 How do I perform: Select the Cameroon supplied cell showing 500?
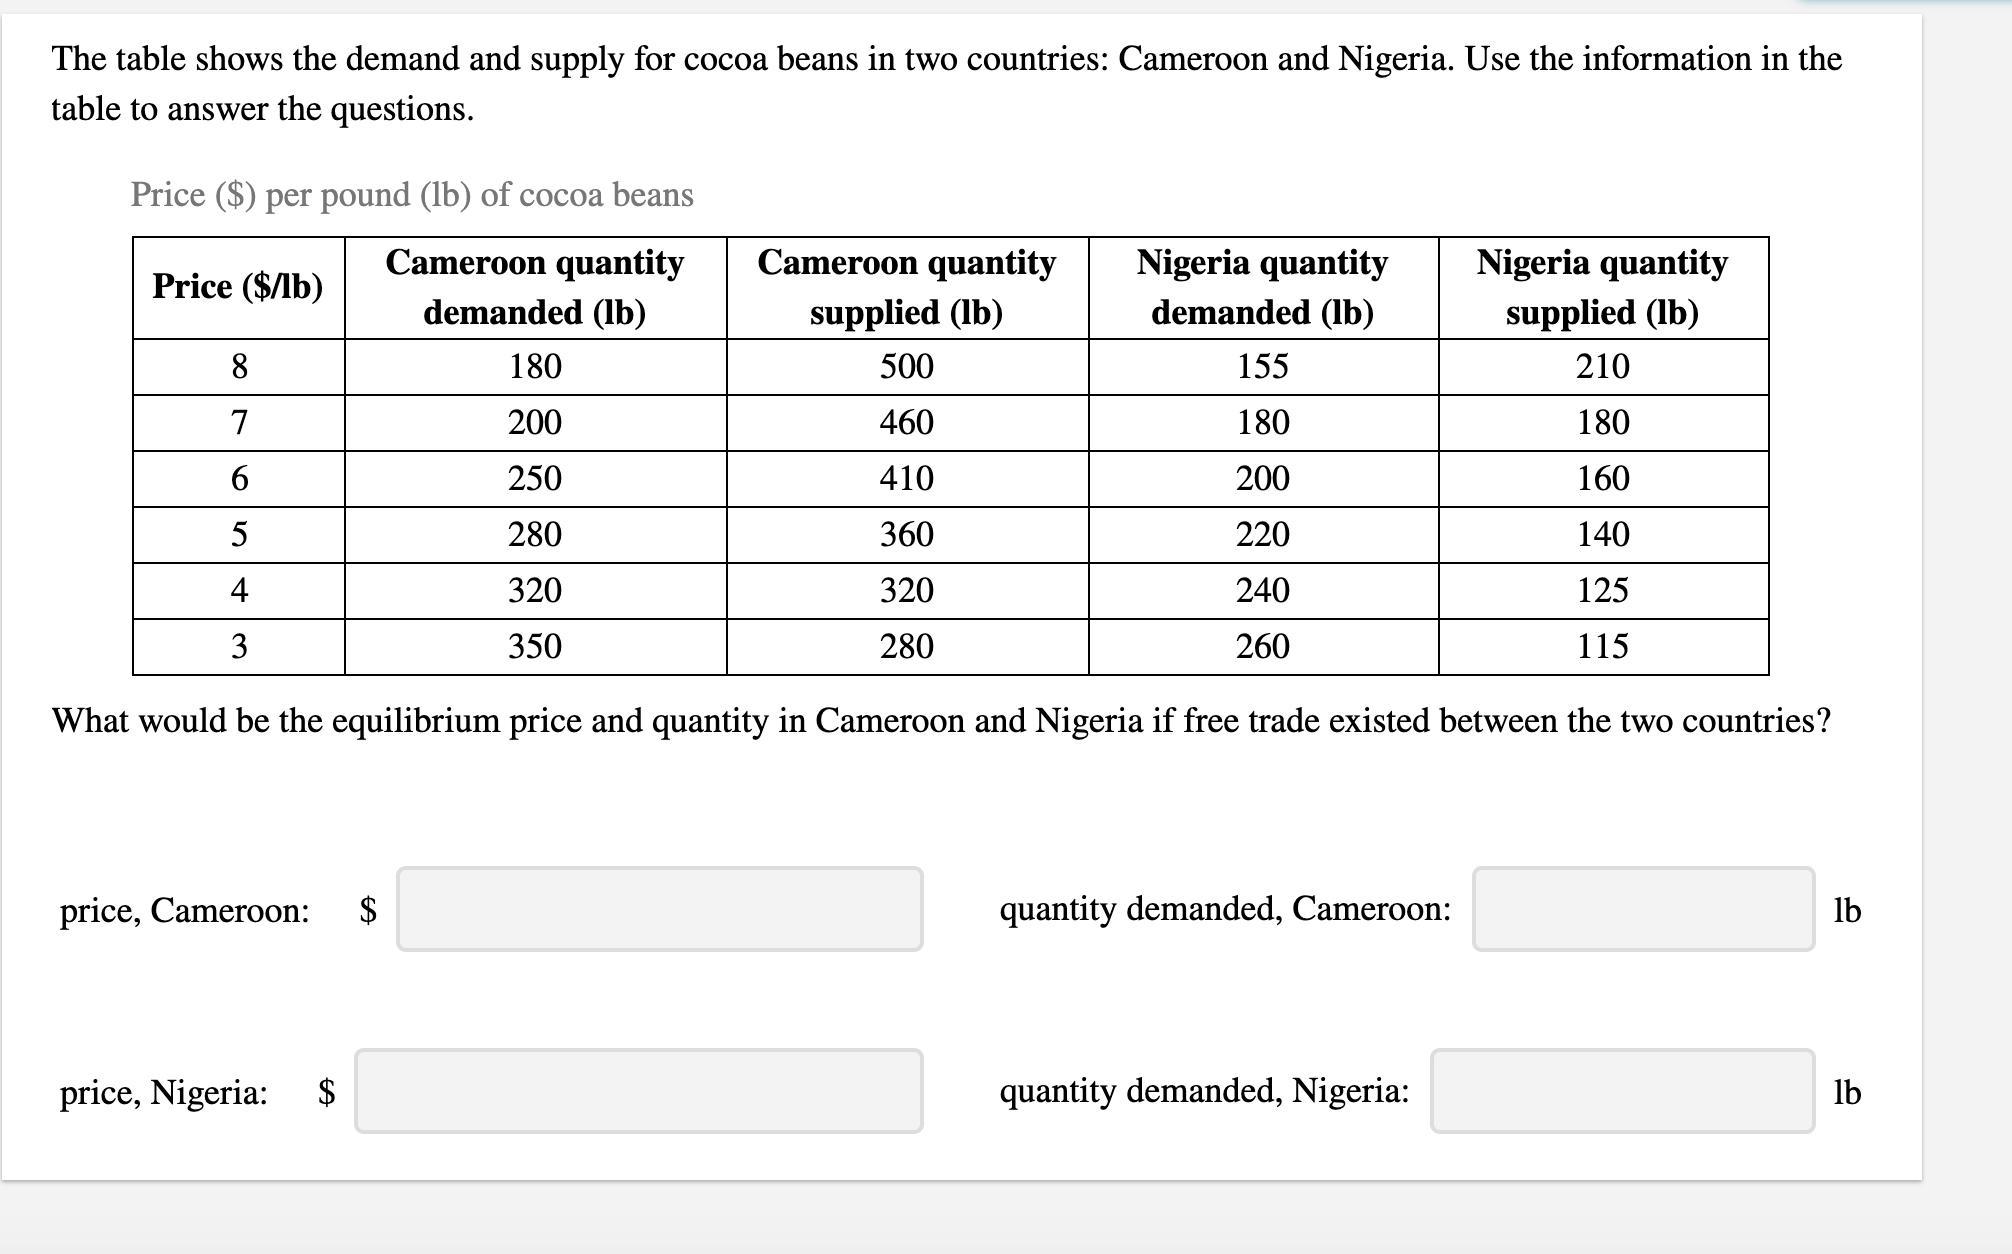(x=907, y=367)
